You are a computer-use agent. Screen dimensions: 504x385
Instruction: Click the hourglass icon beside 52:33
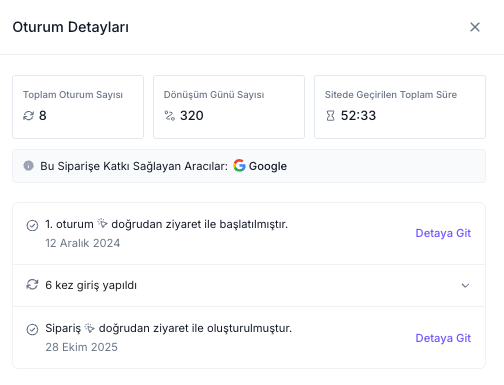click(330, 116)
